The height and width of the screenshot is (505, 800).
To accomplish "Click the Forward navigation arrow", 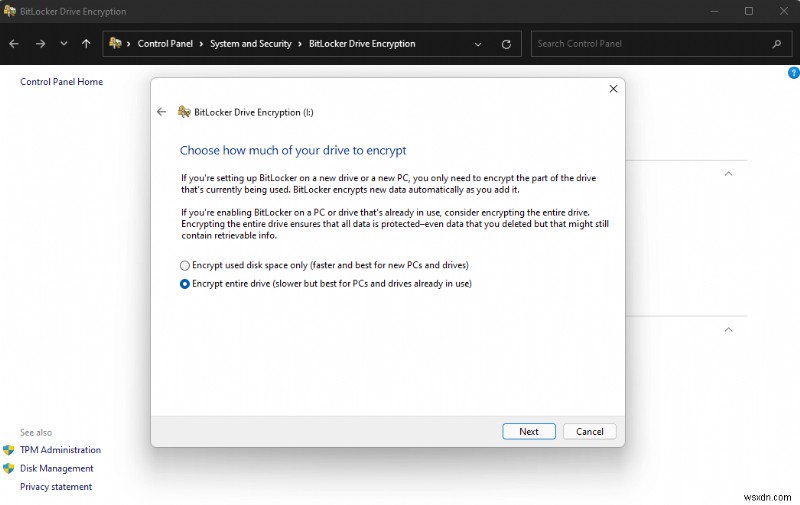I will (x=40, y=44).
